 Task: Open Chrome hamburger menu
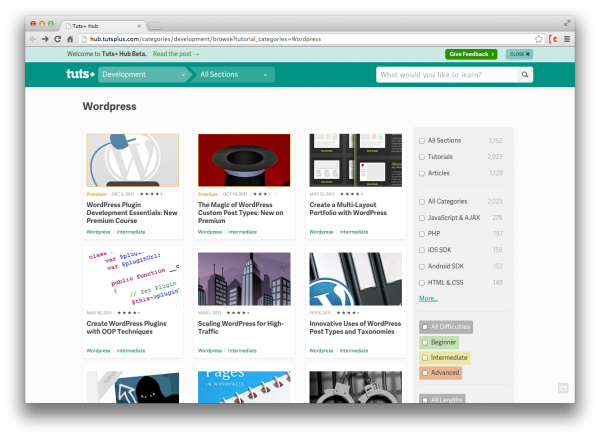(x=567, y=39)
